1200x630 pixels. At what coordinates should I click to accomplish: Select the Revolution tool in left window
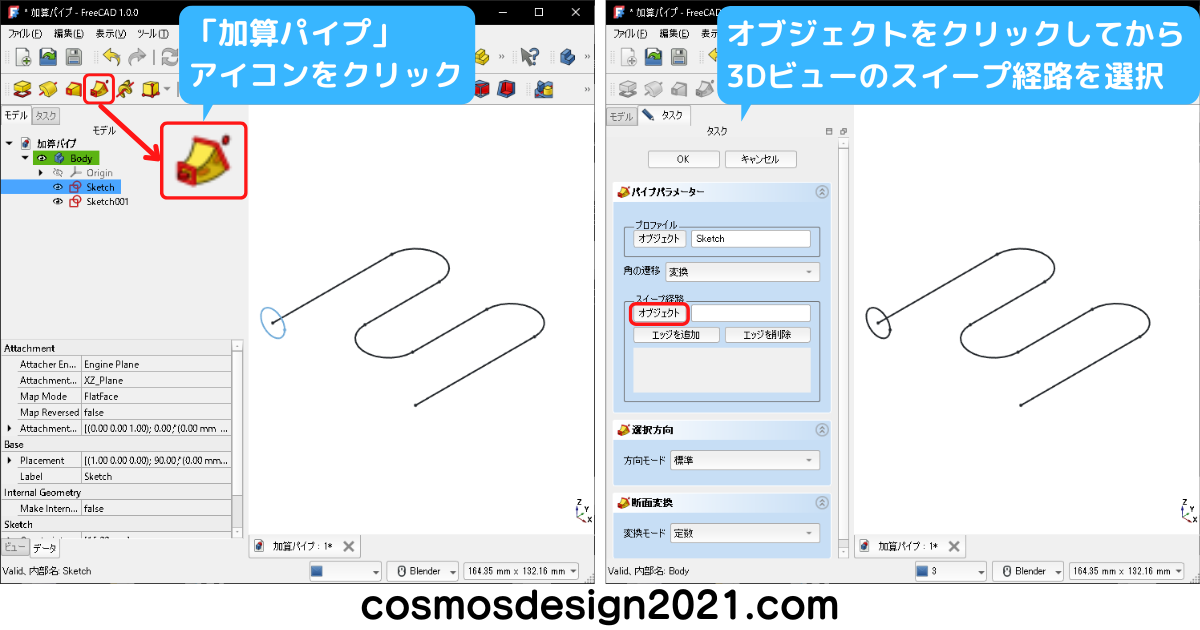coord(48,89)
